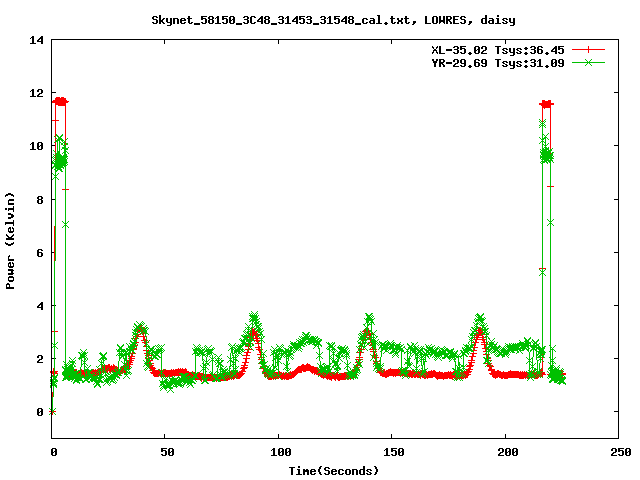
Task: Select legend entry 'XL-35.02 Tsys:36.45'
Action: coord(498,50)
